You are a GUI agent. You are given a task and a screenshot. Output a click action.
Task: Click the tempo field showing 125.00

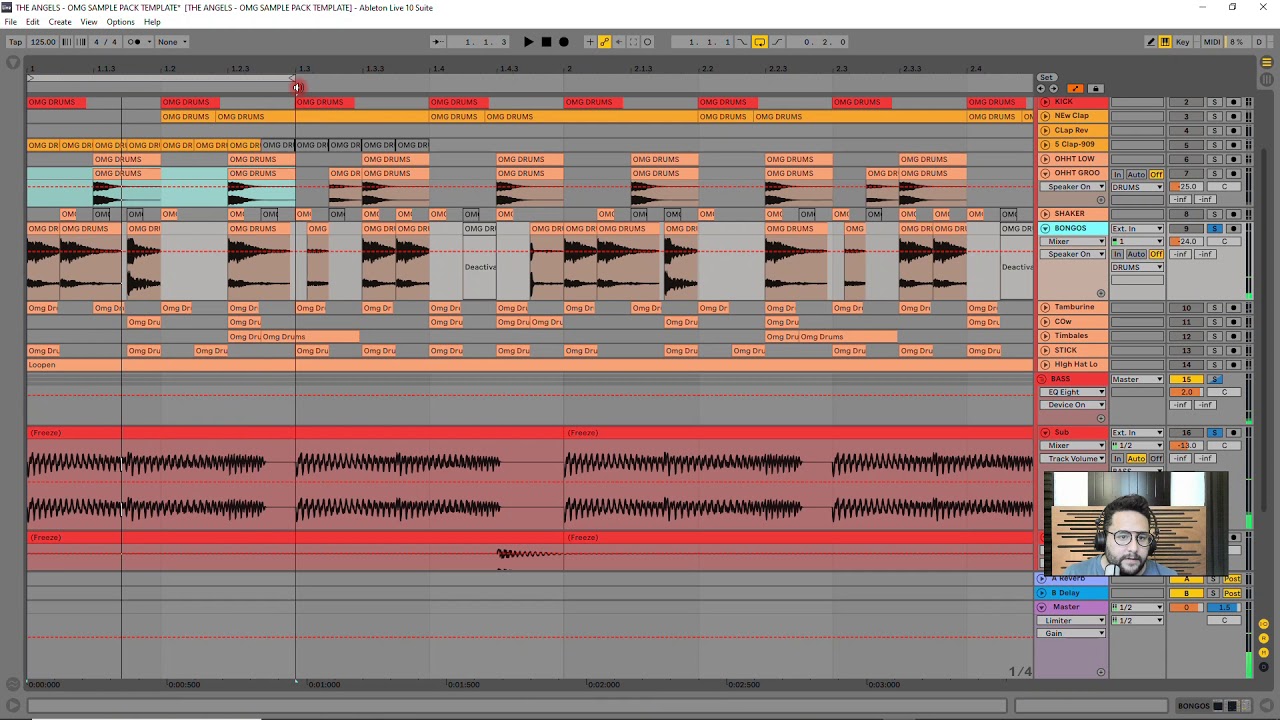[x=43, y=42]
